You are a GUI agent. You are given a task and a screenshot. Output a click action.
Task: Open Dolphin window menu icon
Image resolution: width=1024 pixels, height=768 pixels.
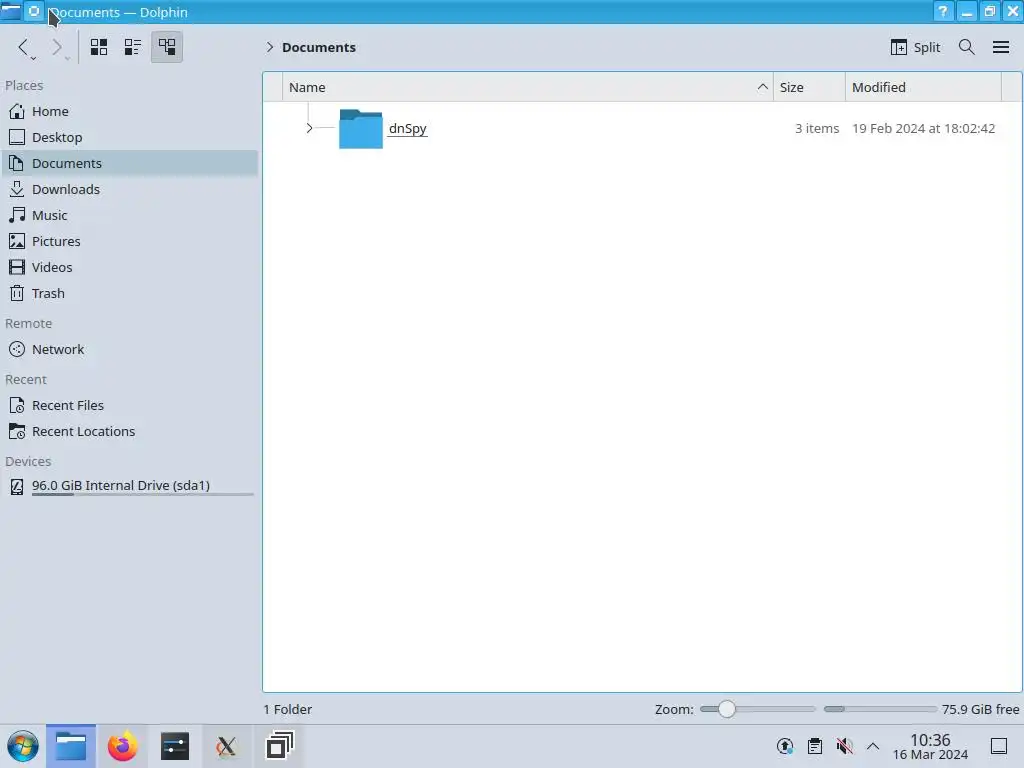pos(10,11)
